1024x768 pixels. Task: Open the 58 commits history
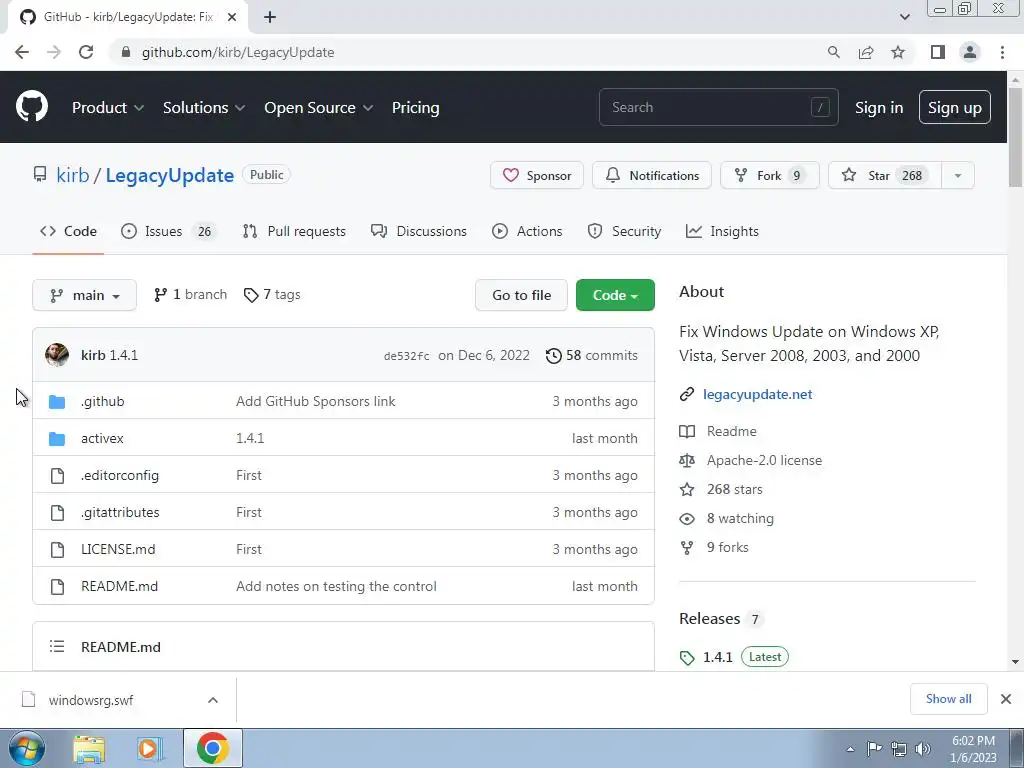pos(592,355)
